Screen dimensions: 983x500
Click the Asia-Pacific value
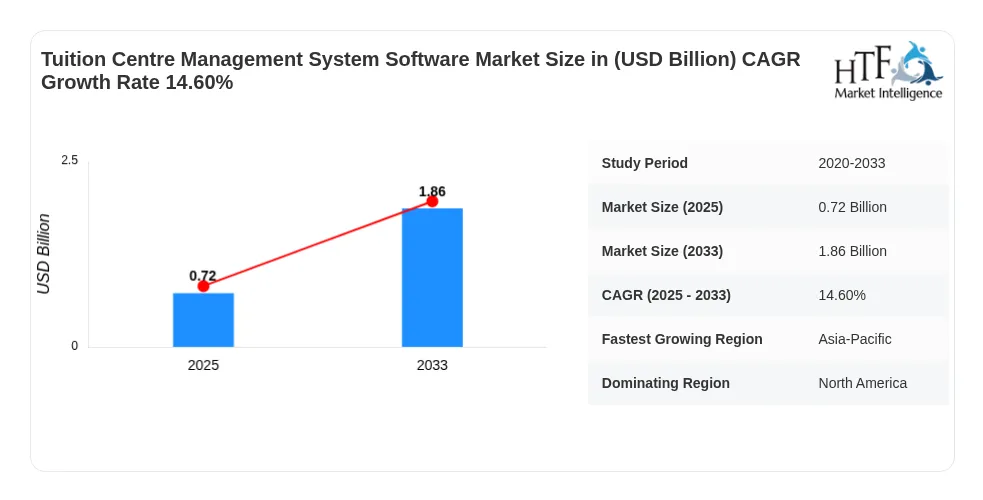point(854,339)
